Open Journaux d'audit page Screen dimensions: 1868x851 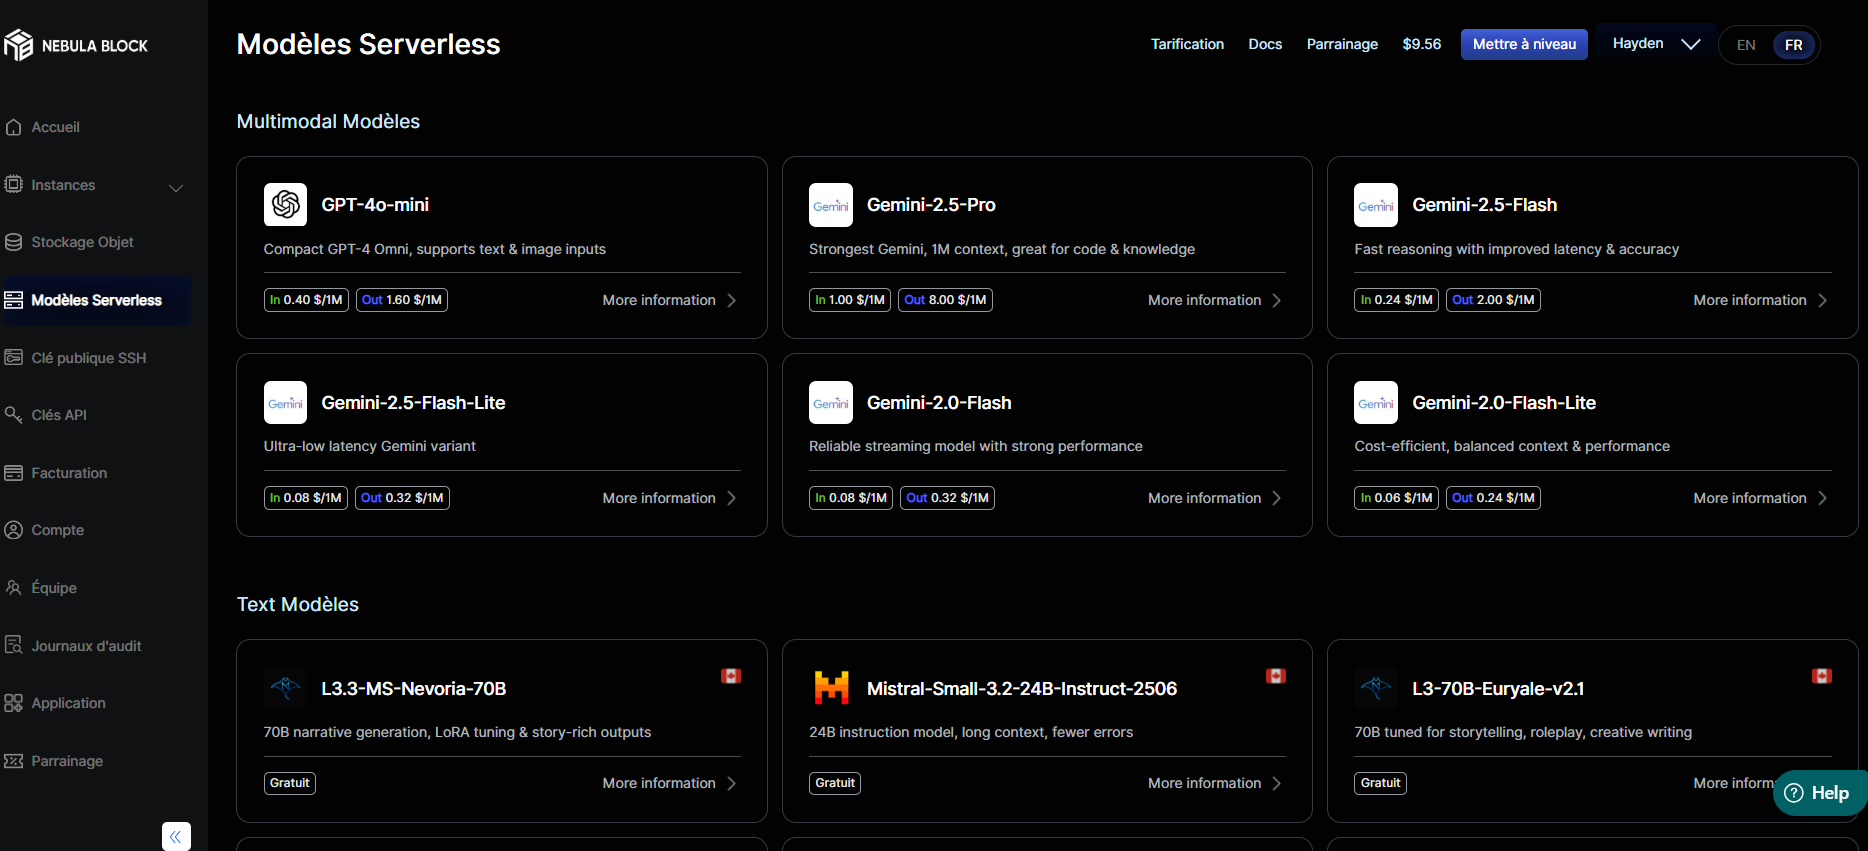86,646
